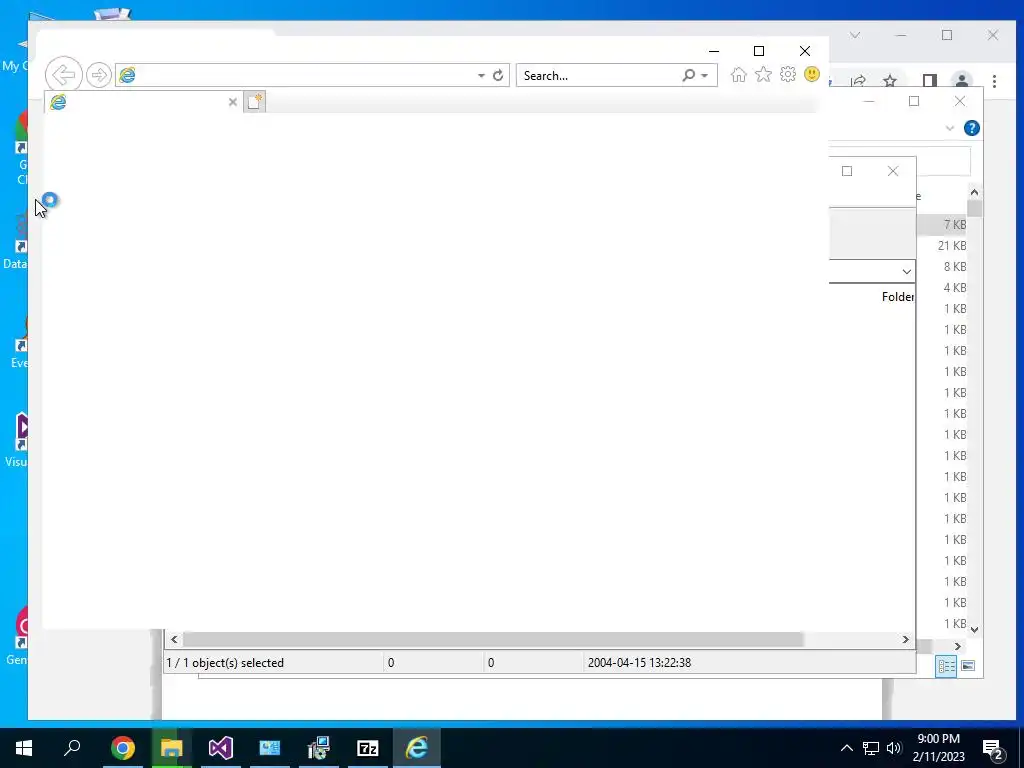
Task: Sort by the Folders column header
Action: (x=897, y=296)
